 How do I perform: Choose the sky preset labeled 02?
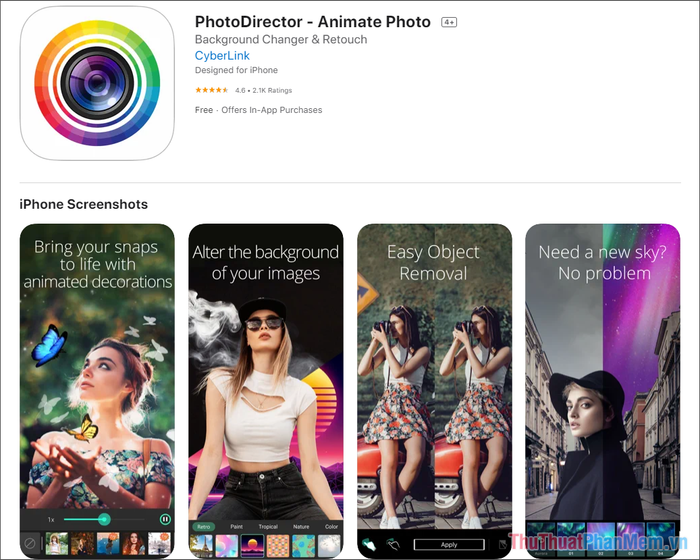pos(601,539)
